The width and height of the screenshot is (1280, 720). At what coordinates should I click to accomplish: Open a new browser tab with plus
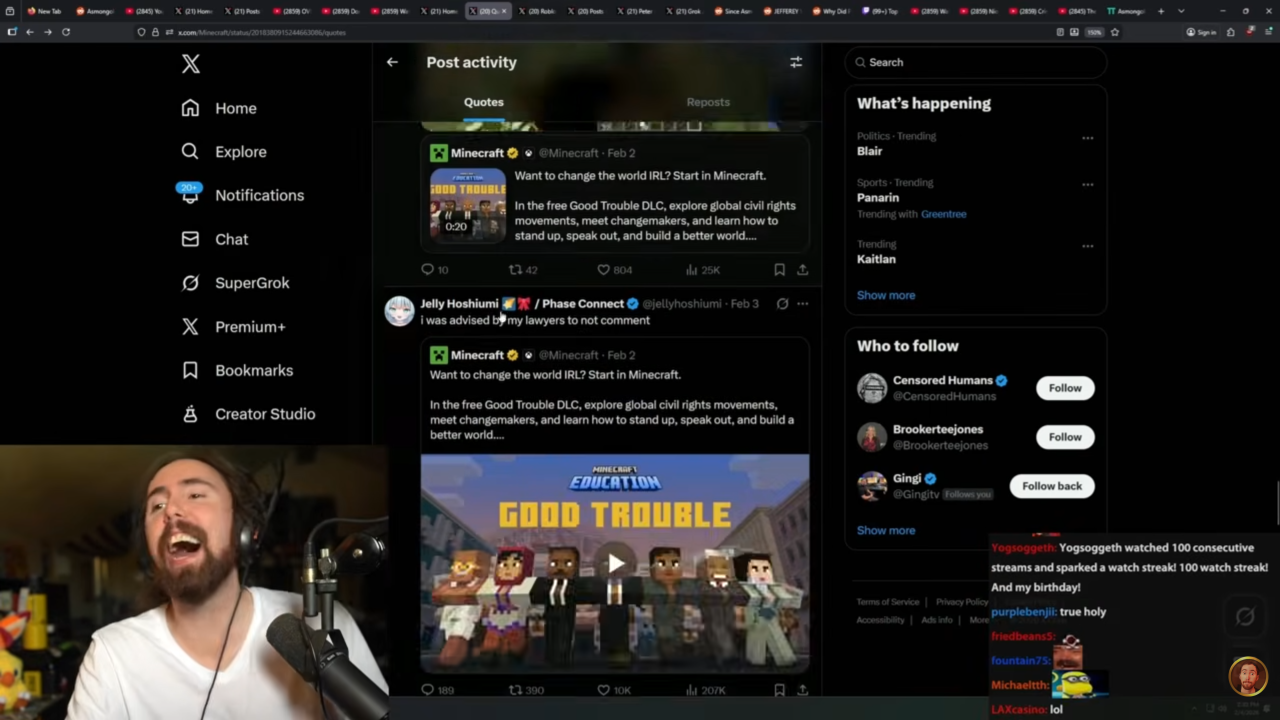pos(1161,11)
